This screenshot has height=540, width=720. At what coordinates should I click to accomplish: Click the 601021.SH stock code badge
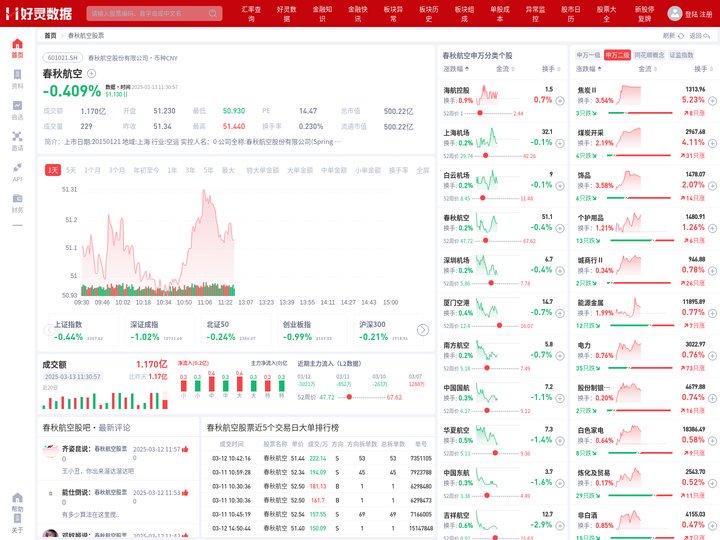click(x=62, y=58)
